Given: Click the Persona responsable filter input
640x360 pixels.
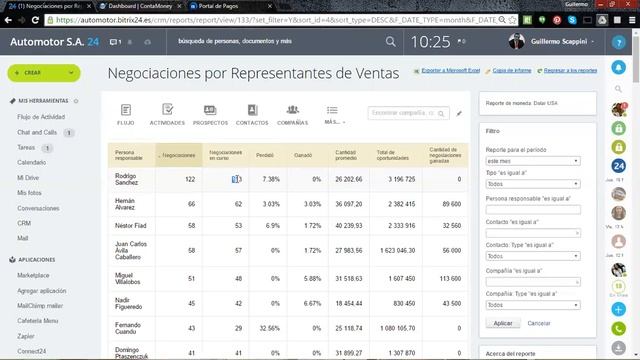Looking at the screenshot, I should pyautogui.click(x=533, y=210).
